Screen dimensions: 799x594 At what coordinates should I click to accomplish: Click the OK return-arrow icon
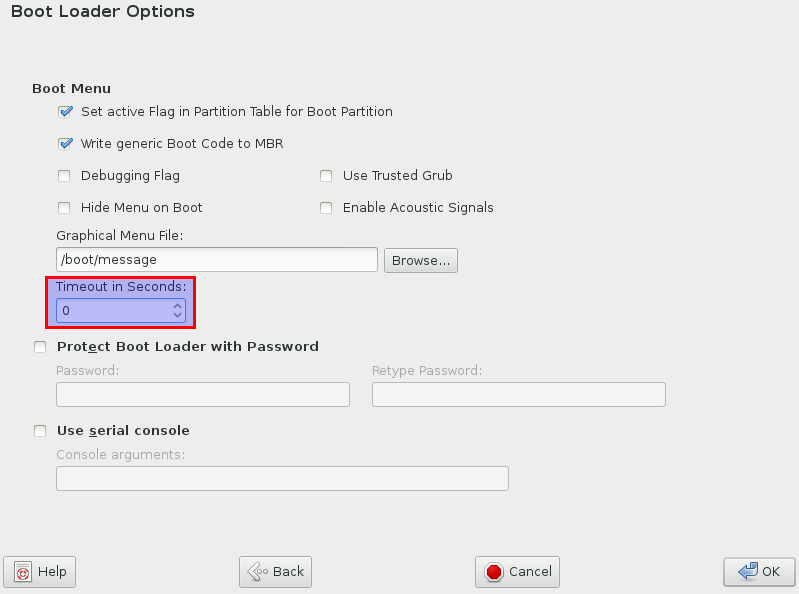coord(746,572)
